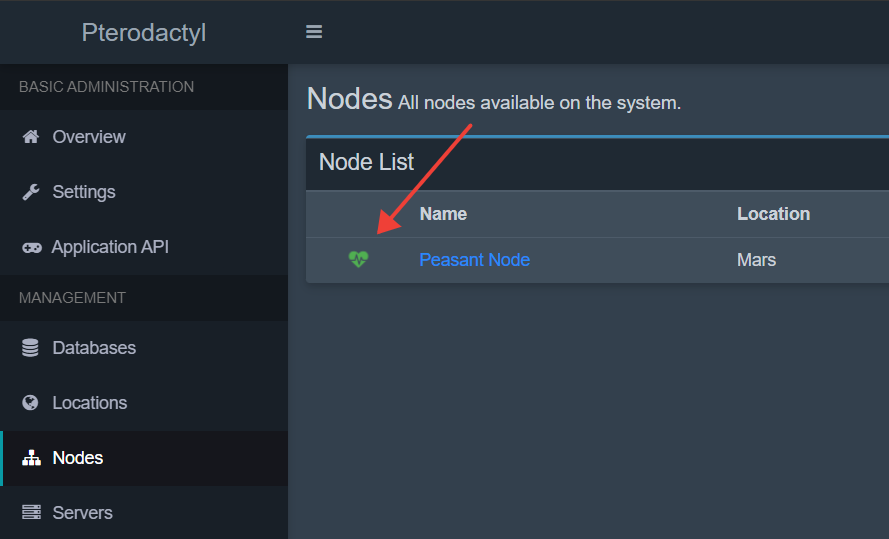Toggle the sidebar with the hamburger icon
The height and width of the screenshot is (539, 889).
click(x=314, y=32)
